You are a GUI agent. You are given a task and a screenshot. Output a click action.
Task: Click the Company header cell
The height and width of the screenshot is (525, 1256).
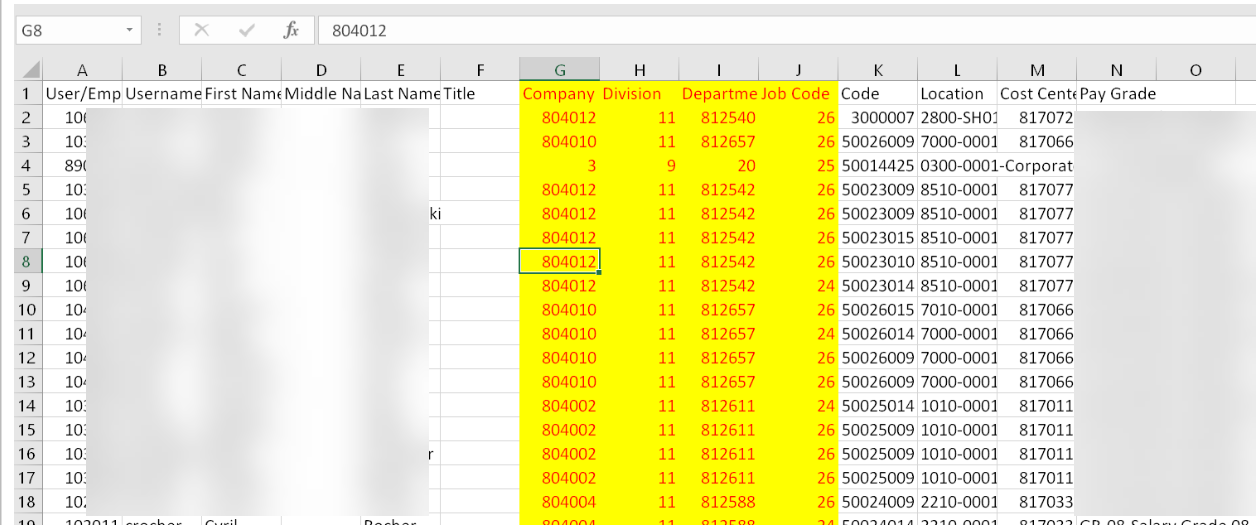(x=560, y=93)
